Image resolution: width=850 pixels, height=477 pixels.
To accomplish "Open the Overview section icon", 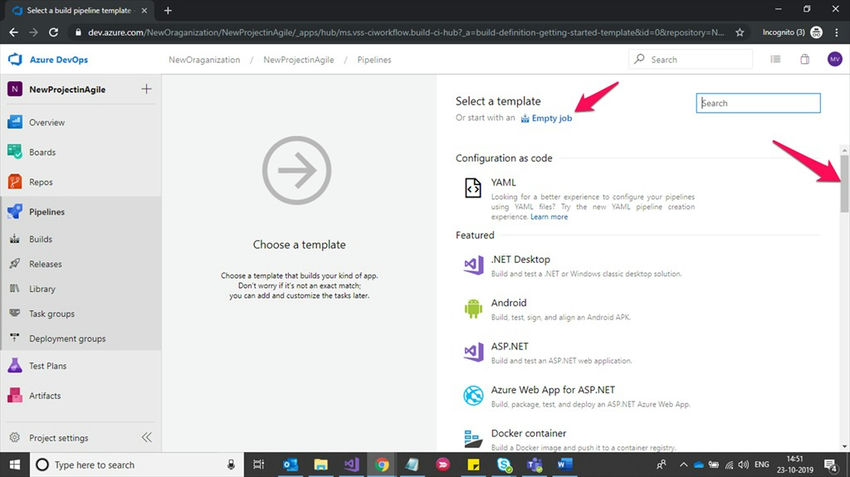I will (15, 122).
